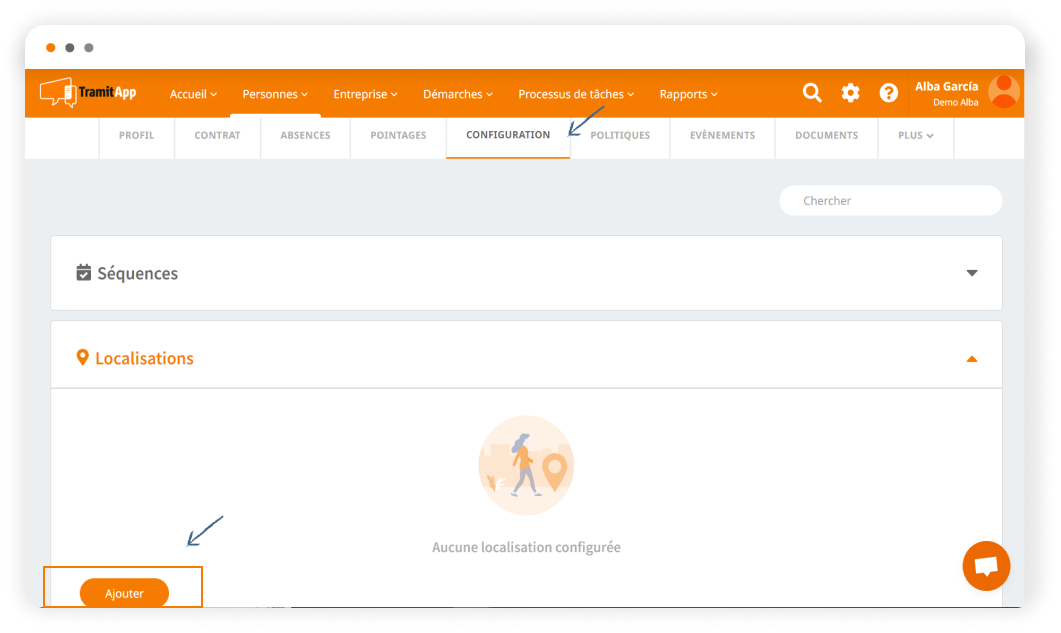Click Alba García's profile avatar
This screenshot has width=1061, height=633.
click(x=1003, y=92)
